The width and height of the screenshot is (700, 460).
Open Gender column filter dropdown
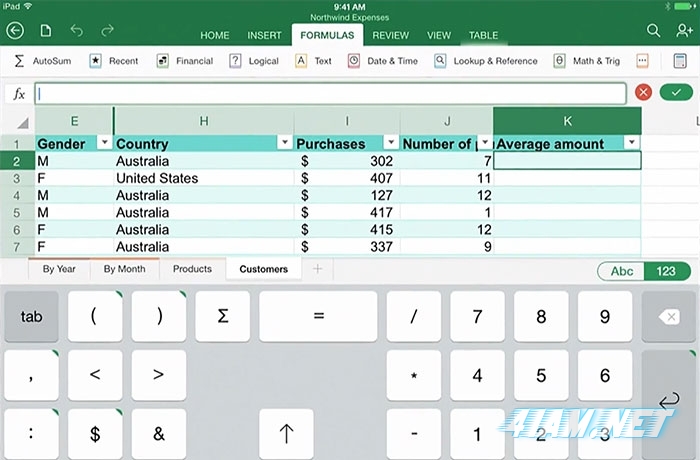point(104,142)
